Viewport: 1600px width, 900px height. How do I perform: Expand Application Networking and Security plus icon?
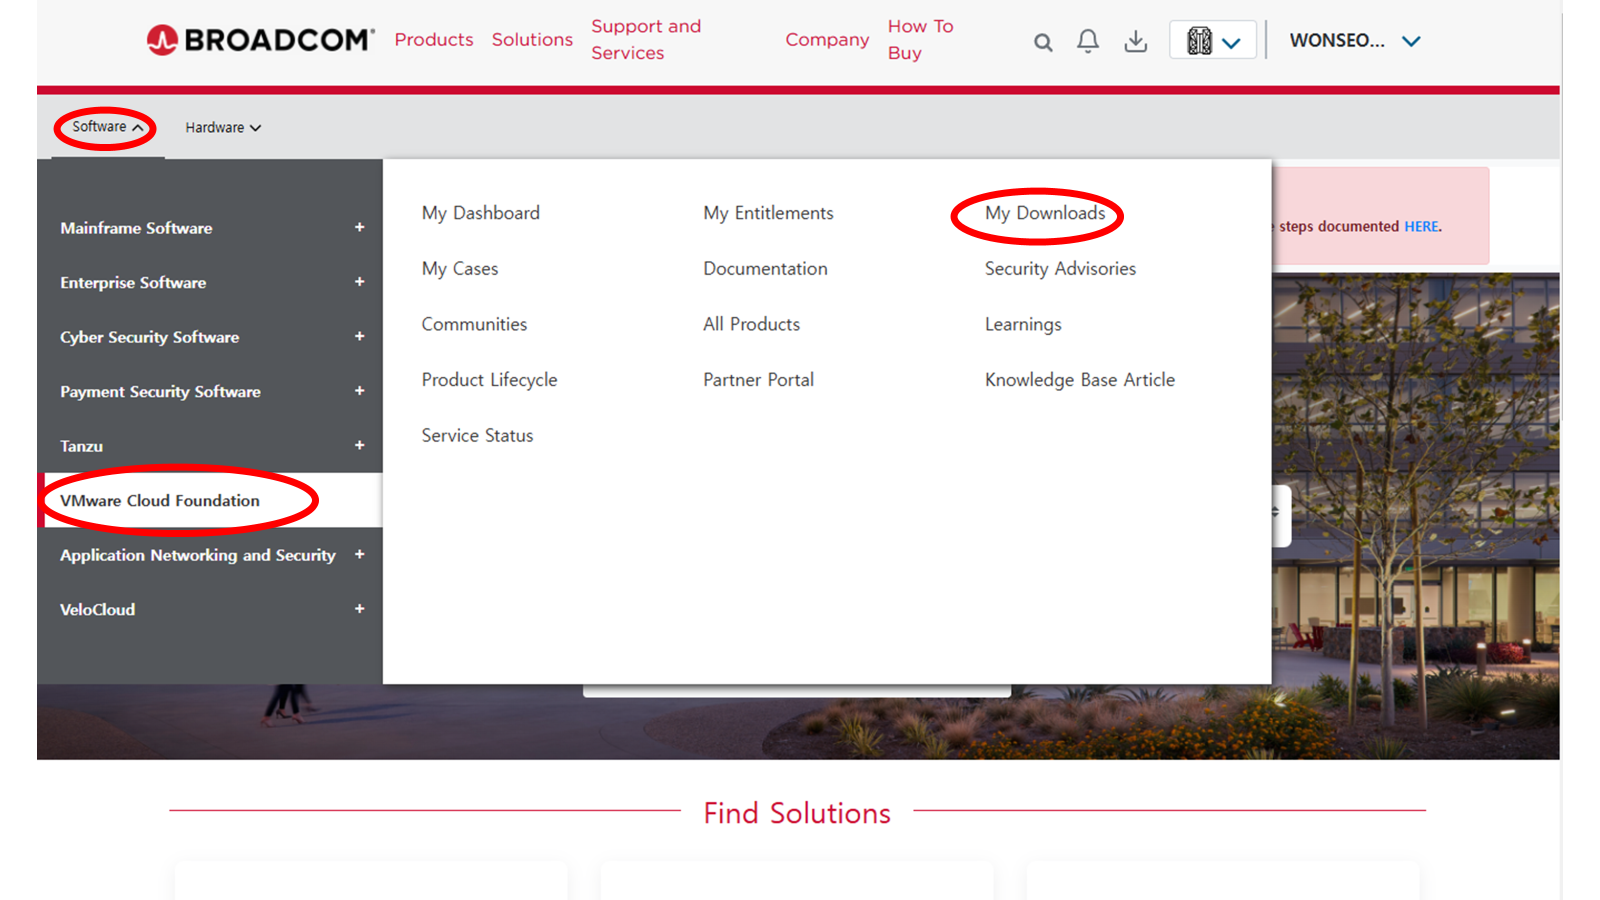[x=359, y=554]
